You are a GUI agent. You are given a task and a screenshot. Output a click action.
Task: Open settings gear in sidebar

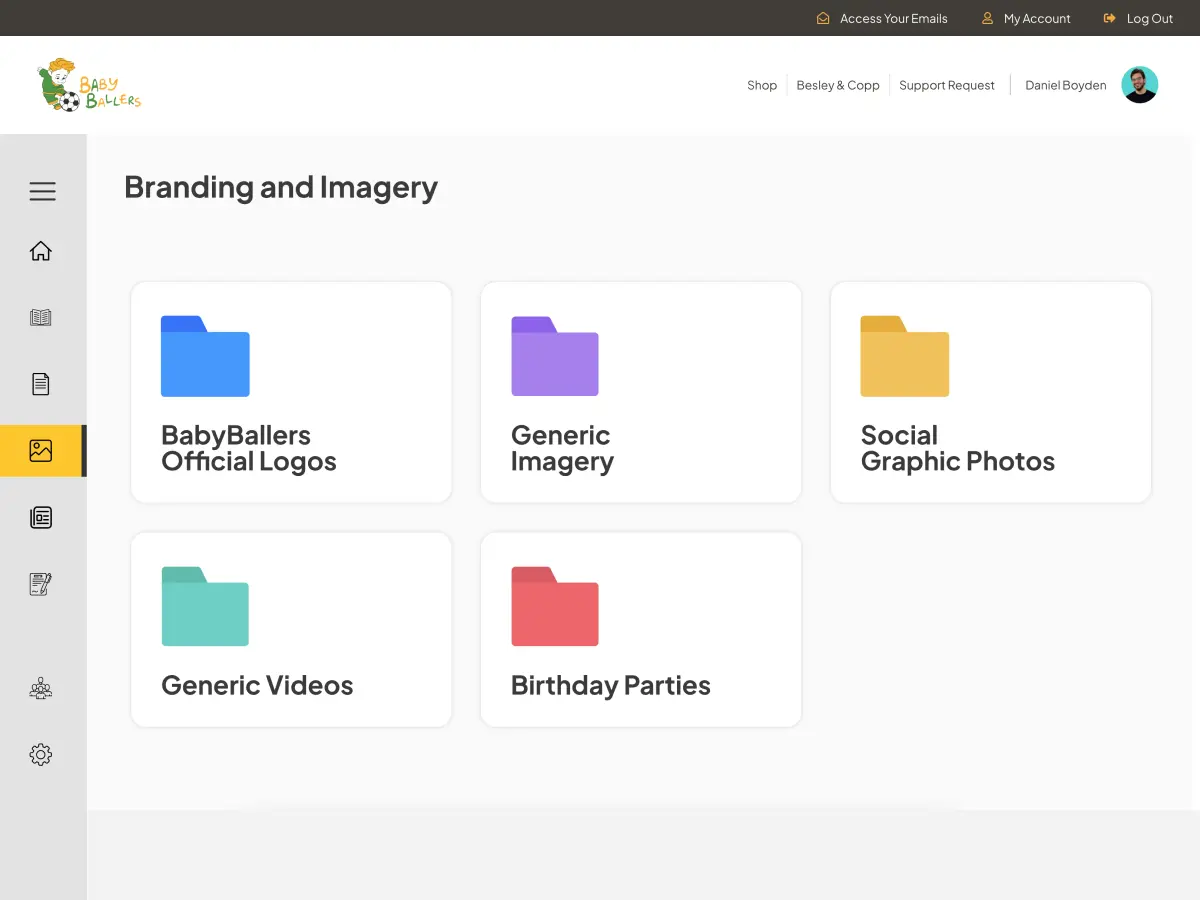tap(41, 755)
